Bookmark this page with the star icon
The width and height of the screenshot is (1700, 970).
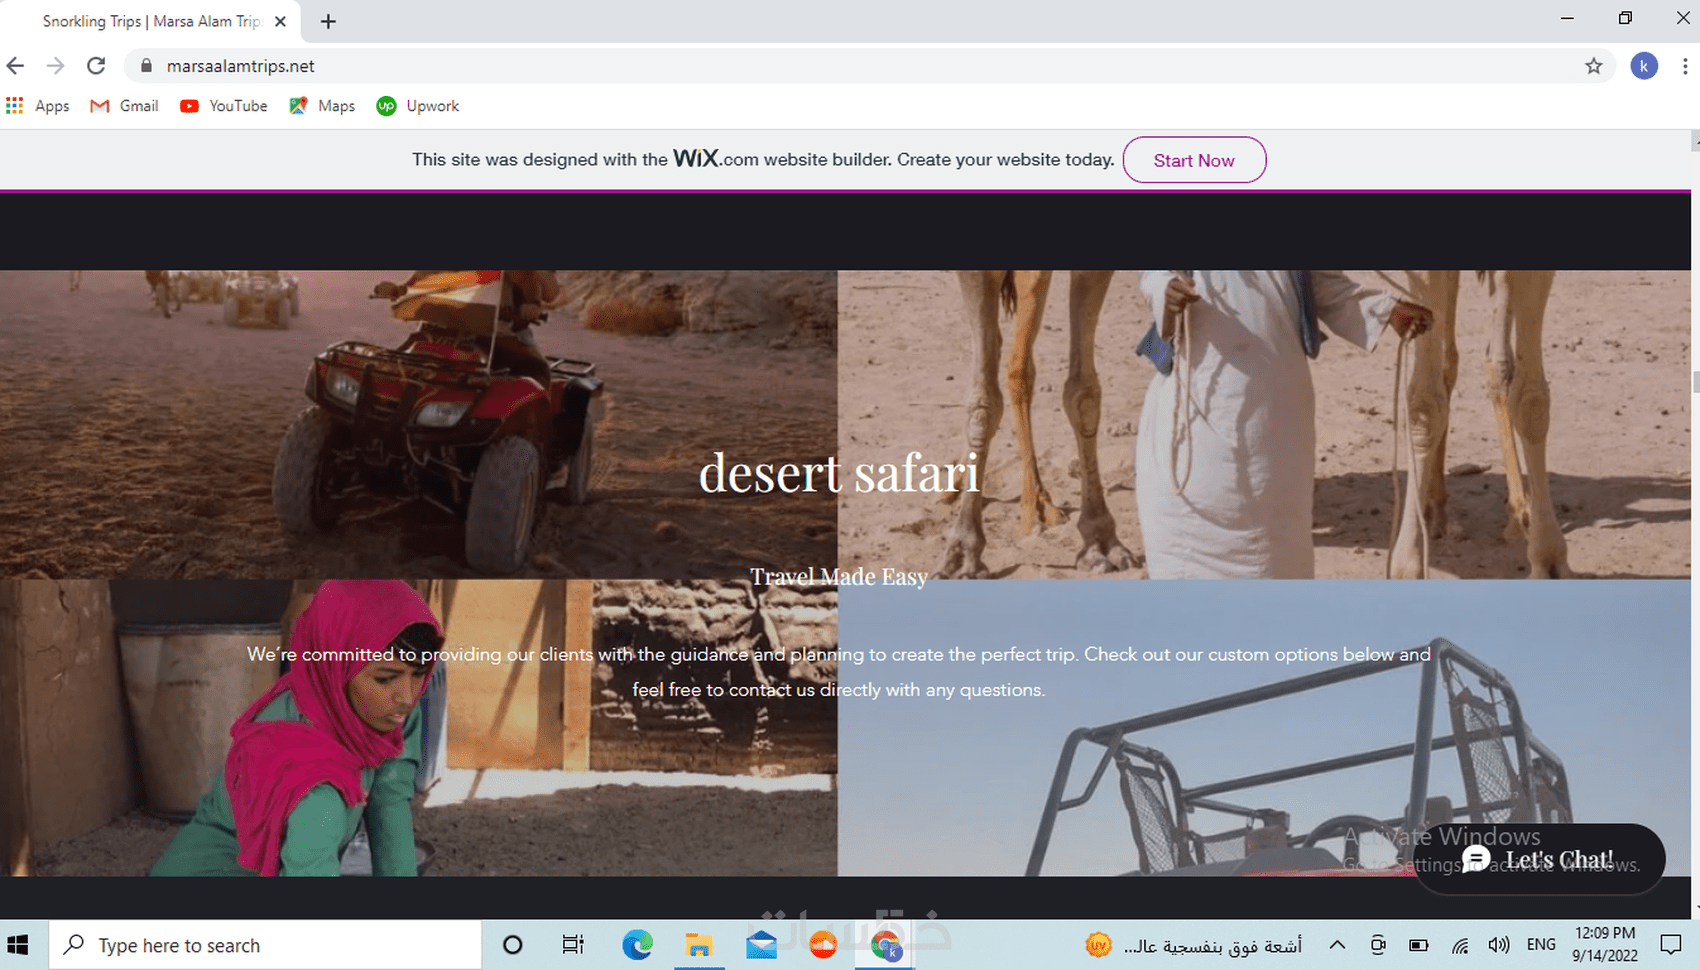1594,66
